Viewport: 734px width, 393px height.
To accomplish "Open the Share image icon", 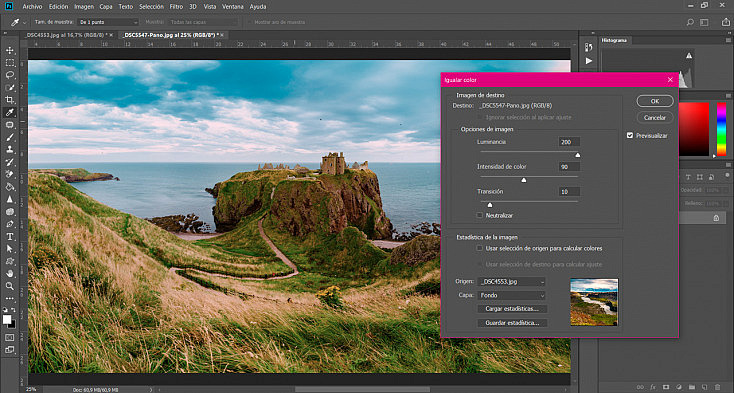I will coord(725,22).
